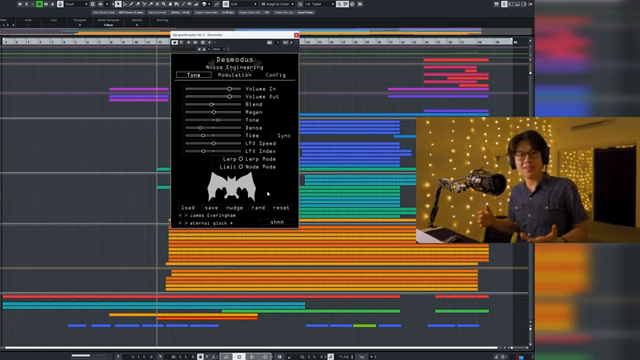The width and height of the screenshot is (640, 360).
Task: Select the Glue tool
Action: [151, 4]
